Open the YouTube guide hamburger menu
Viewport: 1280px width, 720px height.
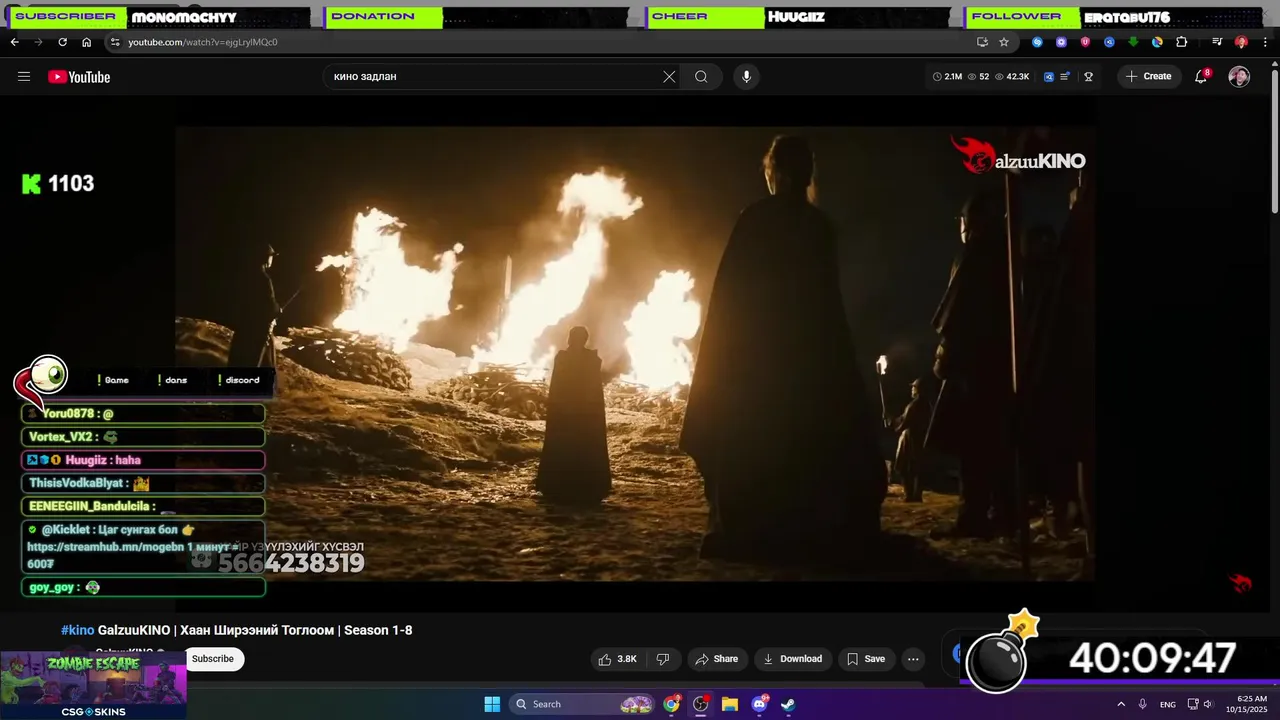click(24, 77)
